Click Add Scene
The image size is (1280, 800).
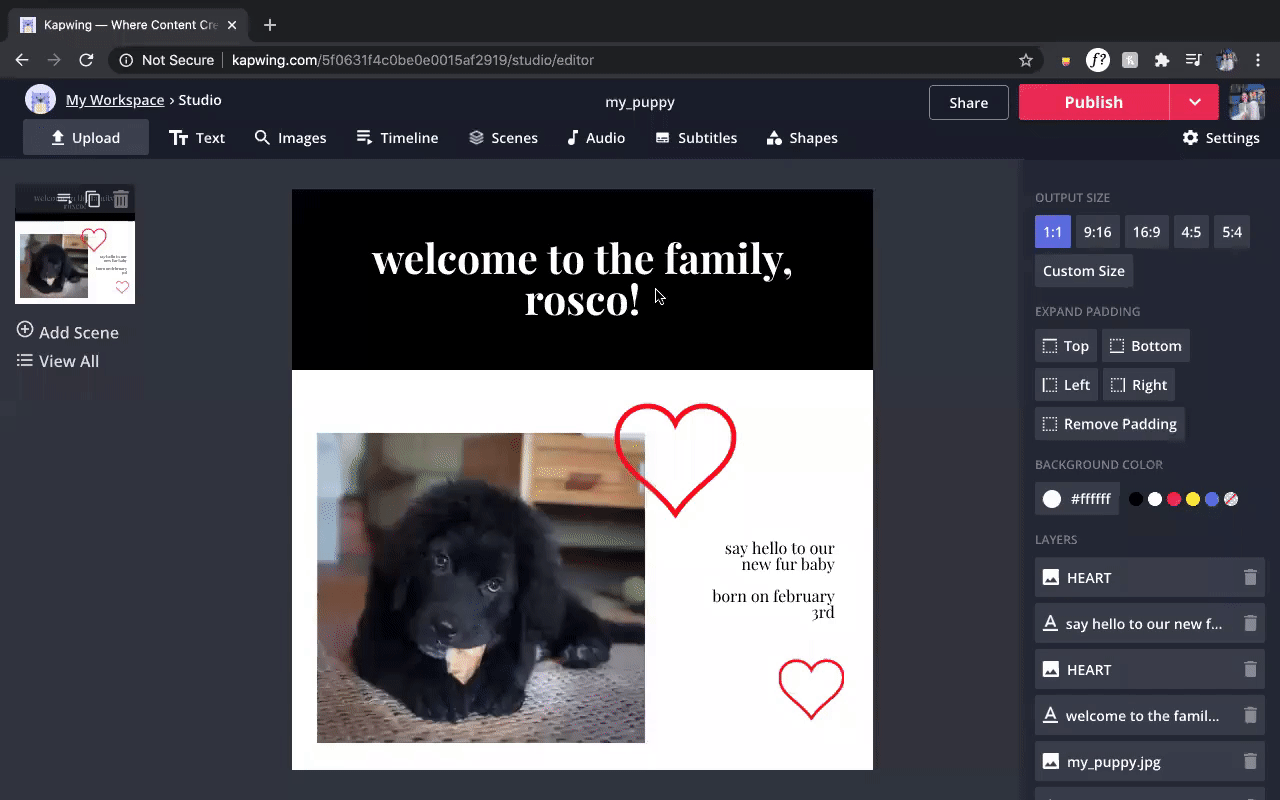point(67,332)
